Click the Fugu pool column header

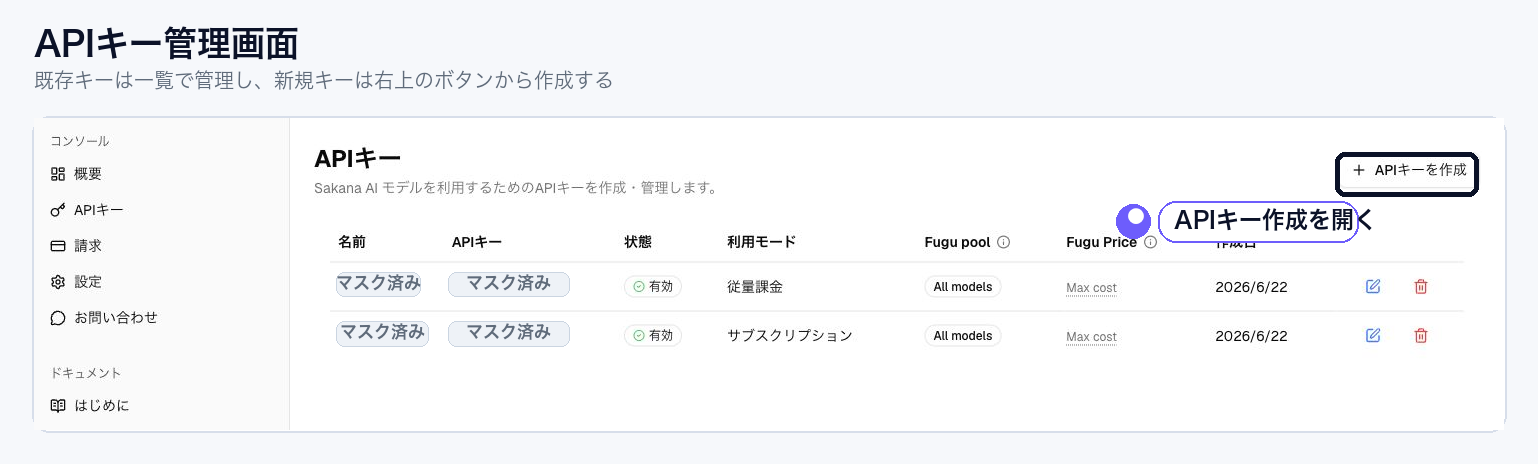(957, 242)
